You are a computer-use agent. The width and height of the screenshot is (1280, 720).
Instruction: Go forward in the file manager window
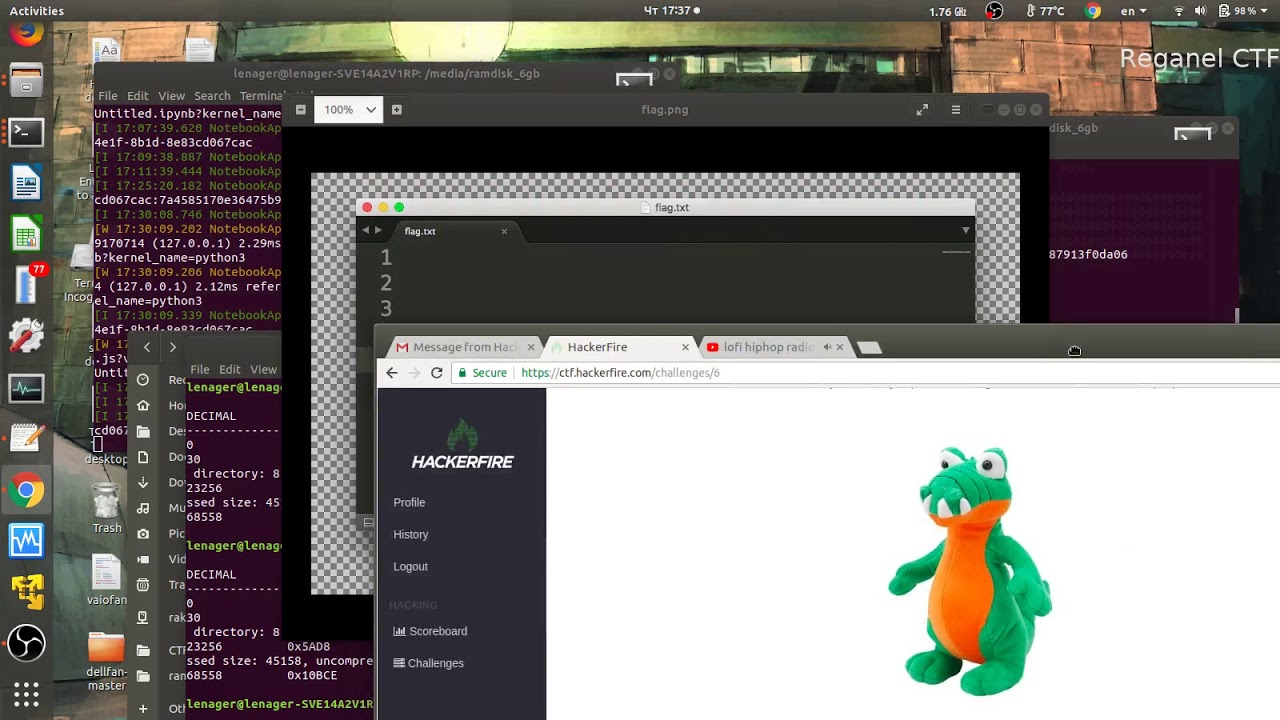coord(172,347)
